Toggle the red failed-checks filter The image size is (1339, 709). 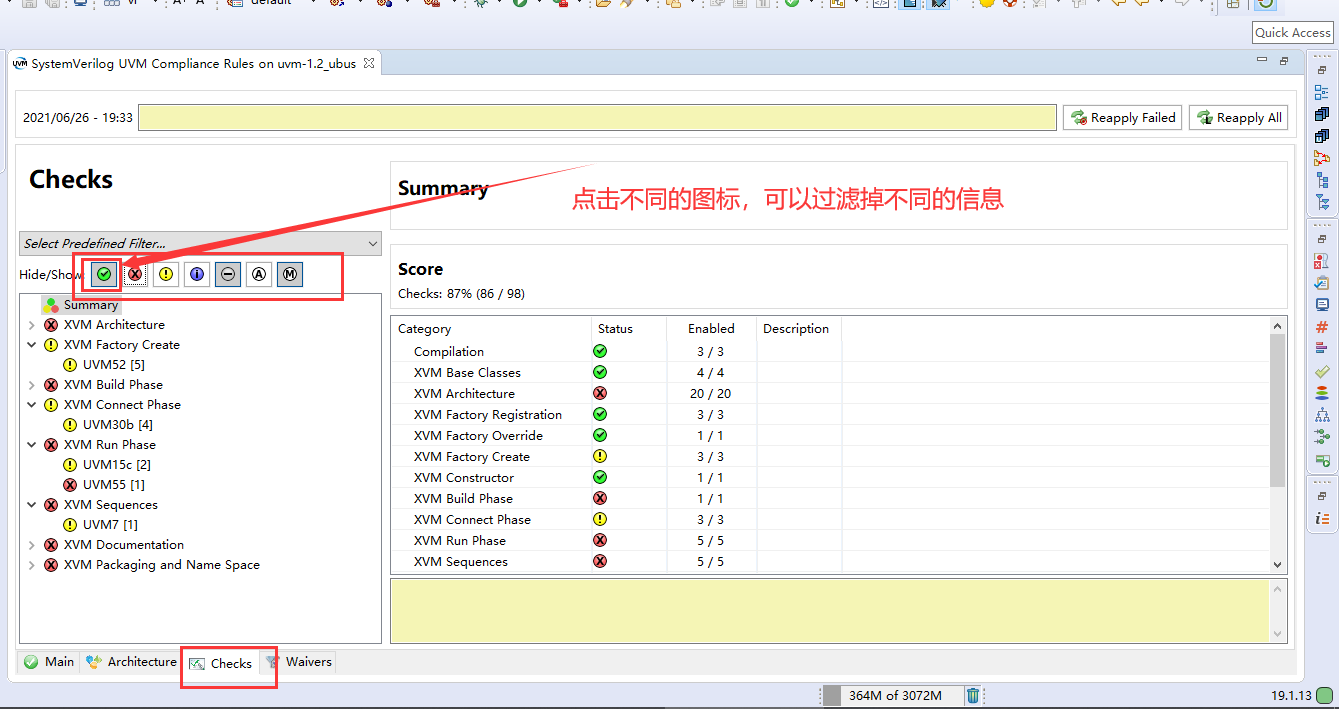point(134,274)
